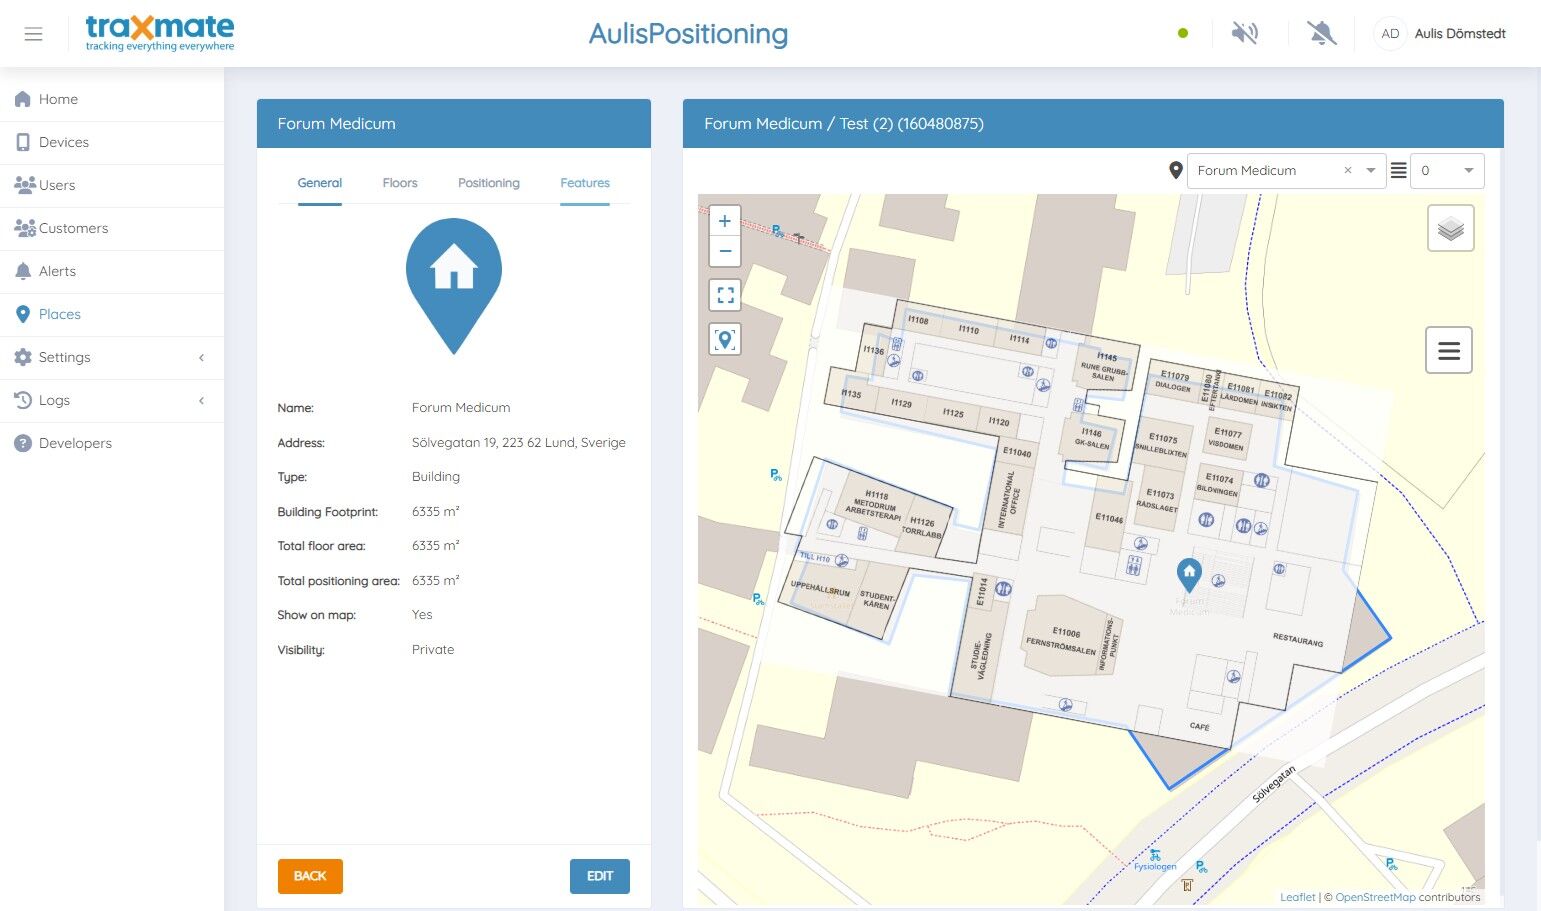Open the map hamburger menu button
The width and height of the screenshot is (1541, 911).
pos(1448,351)
